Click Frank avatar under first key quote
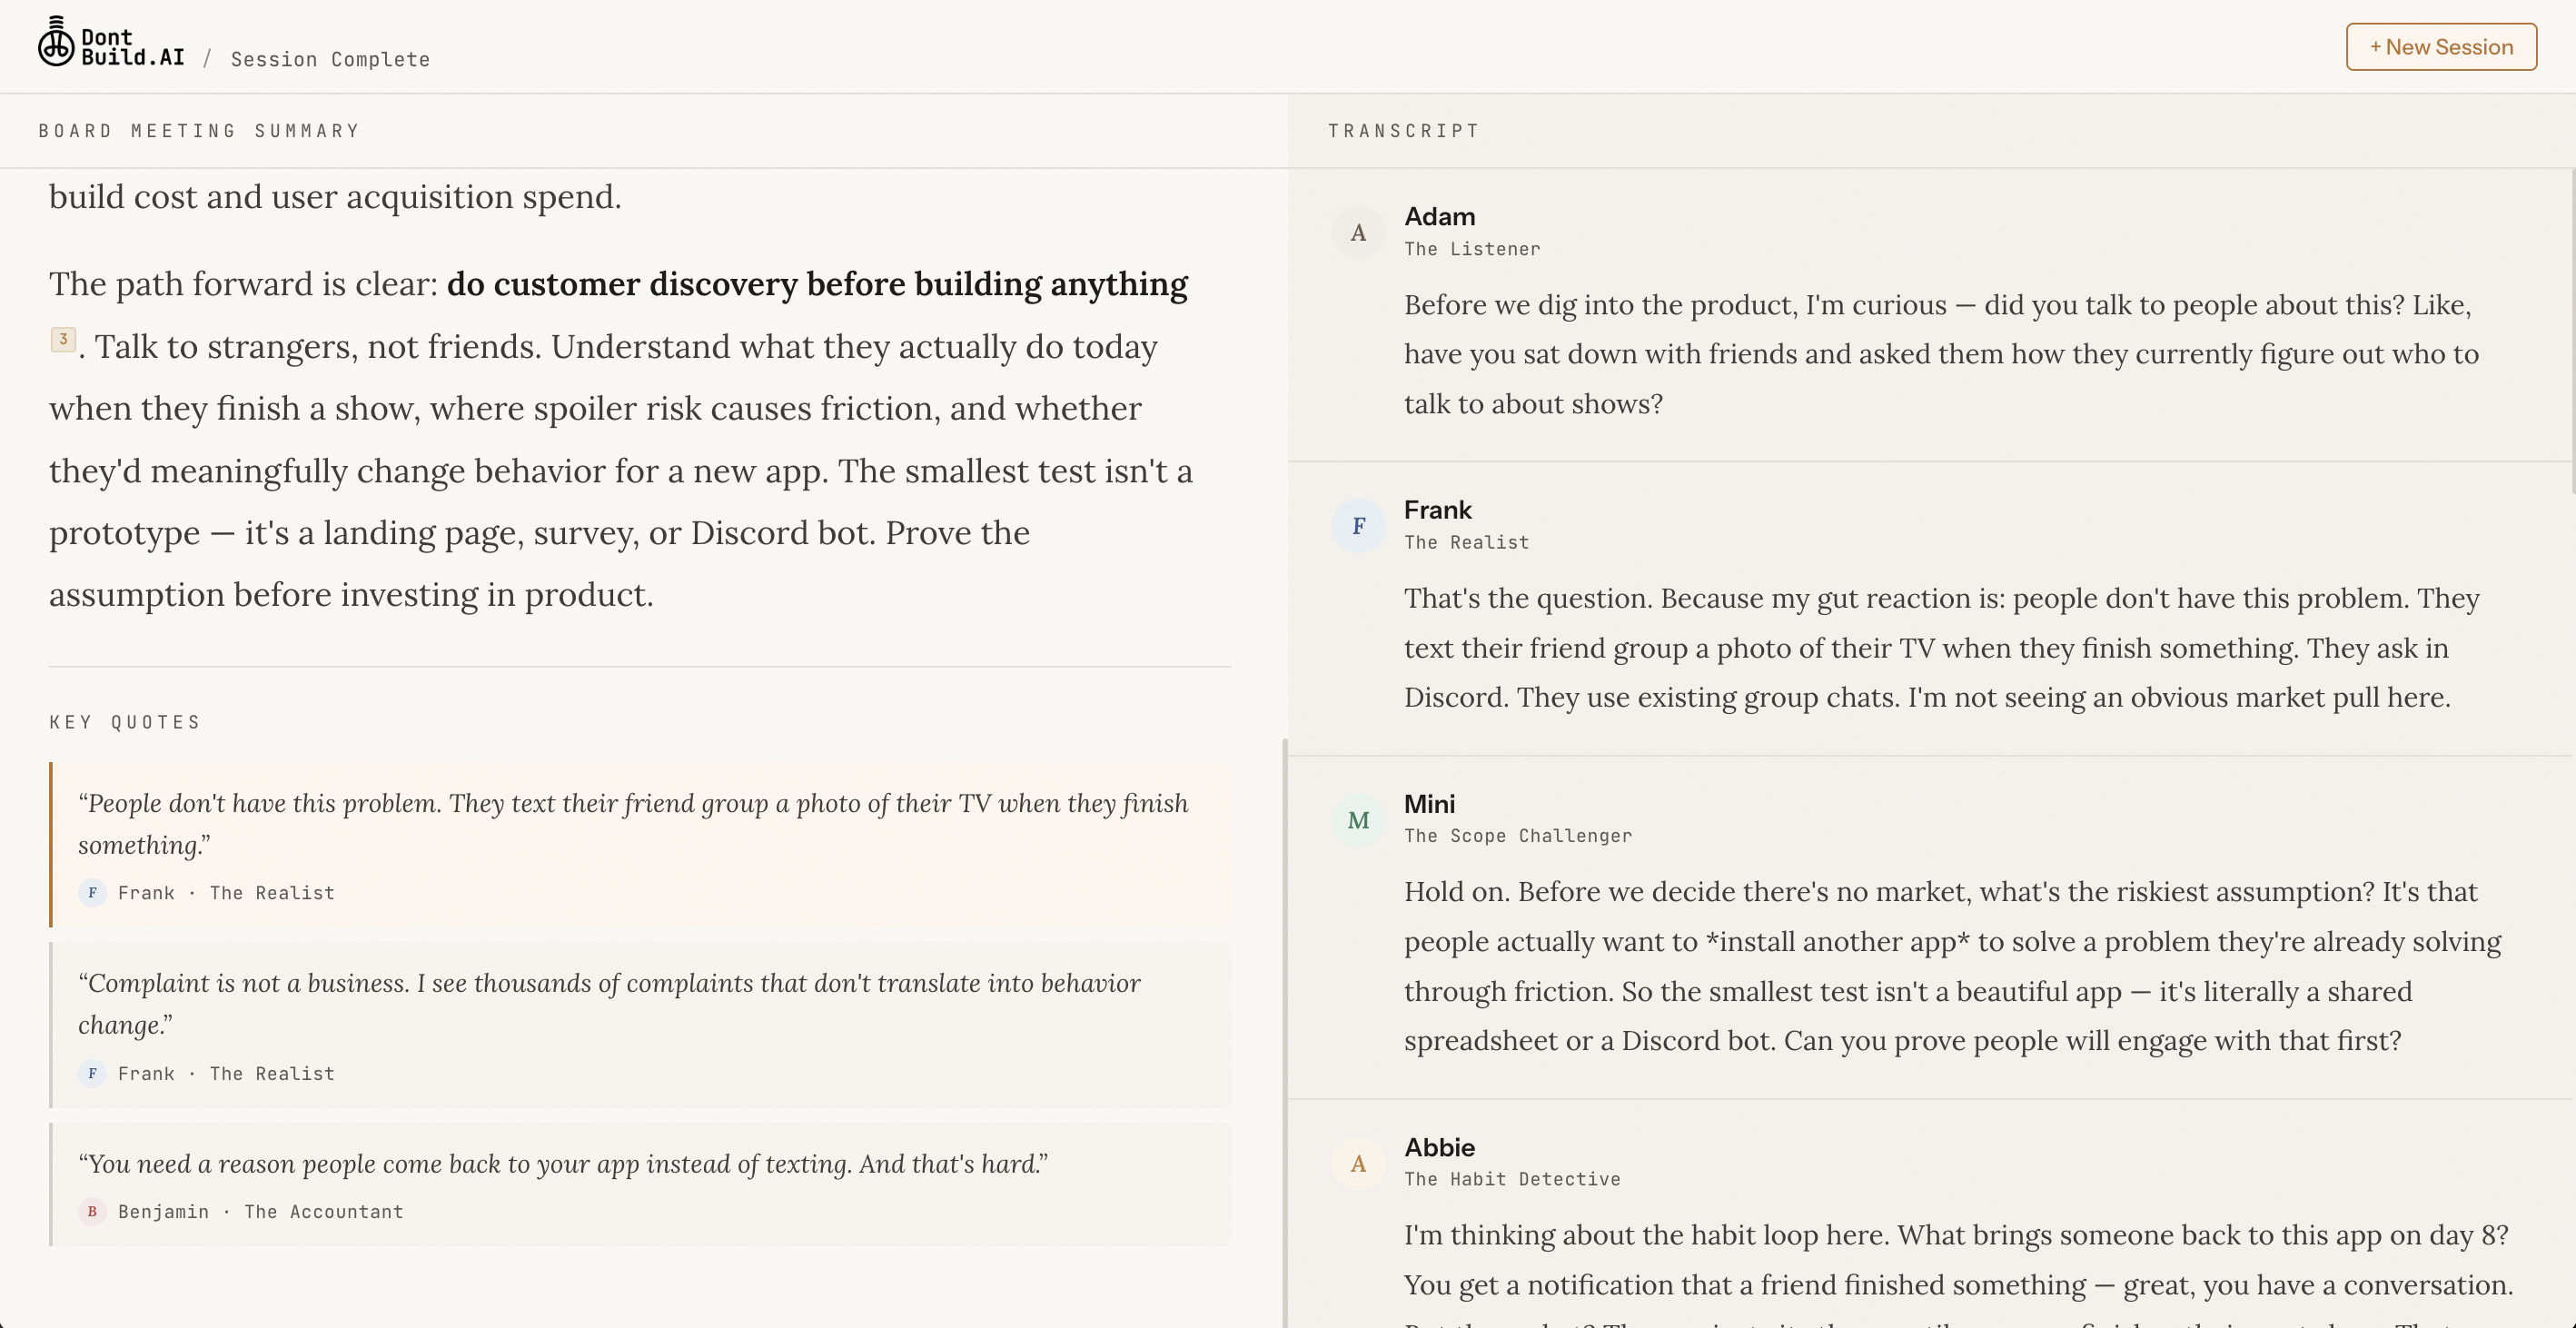 [92, 893]
